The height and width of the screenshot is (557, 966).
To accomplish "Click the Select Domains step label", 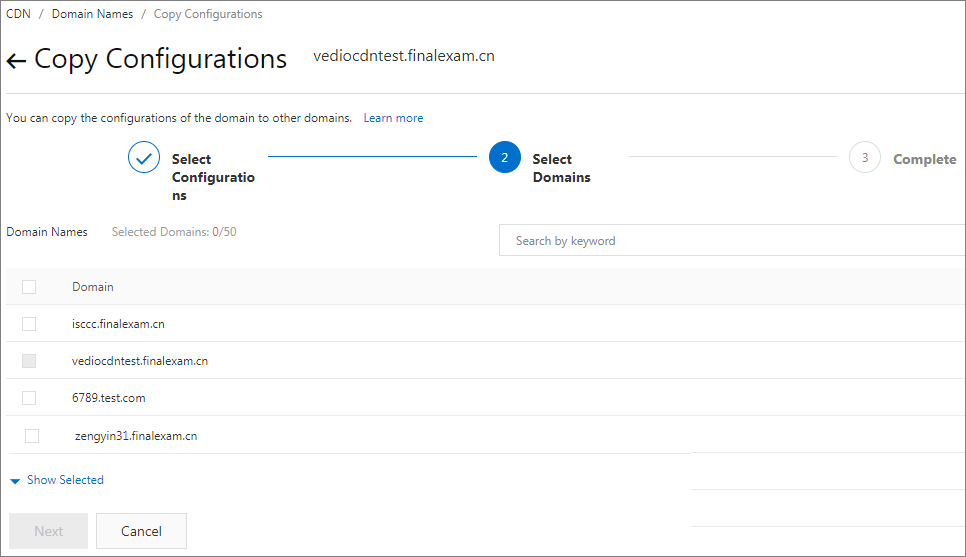I will coord(561,168).
